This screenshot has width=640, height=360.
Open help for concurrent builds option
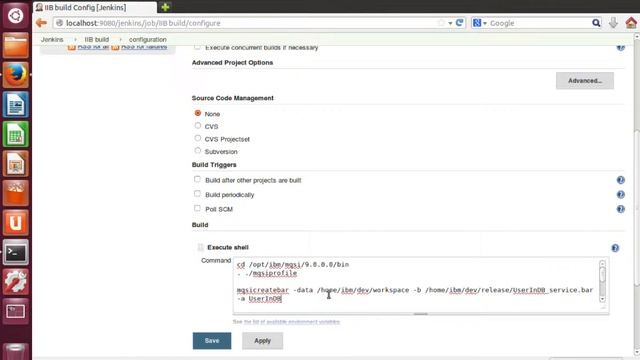(620, 47)
